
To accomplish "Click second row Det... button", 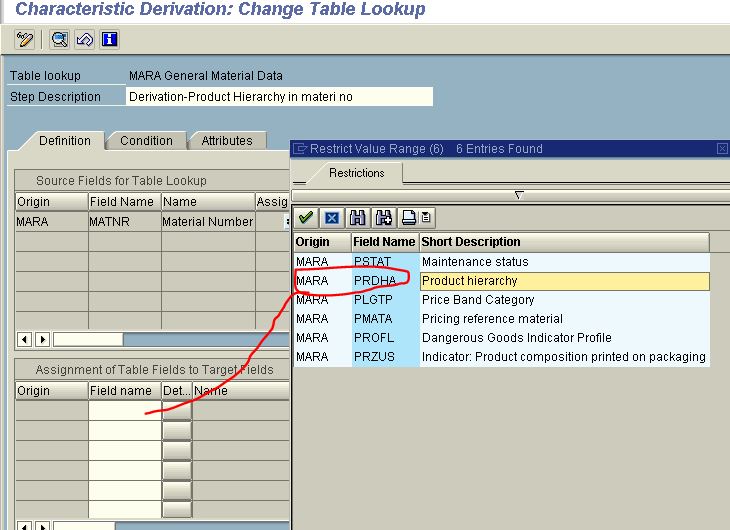I will tap(177, 430).
